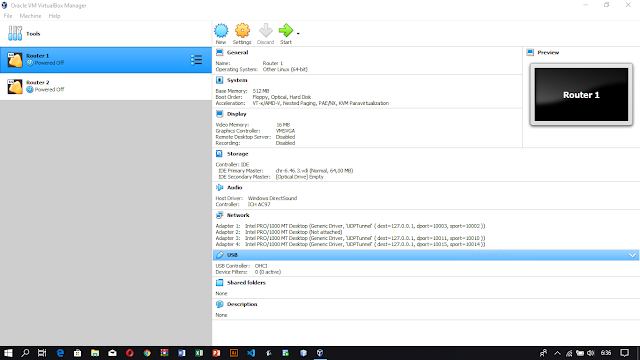Open the Router 1 hamburger tools menu
This screenshot has height=360, width=640.
[196, 60]
